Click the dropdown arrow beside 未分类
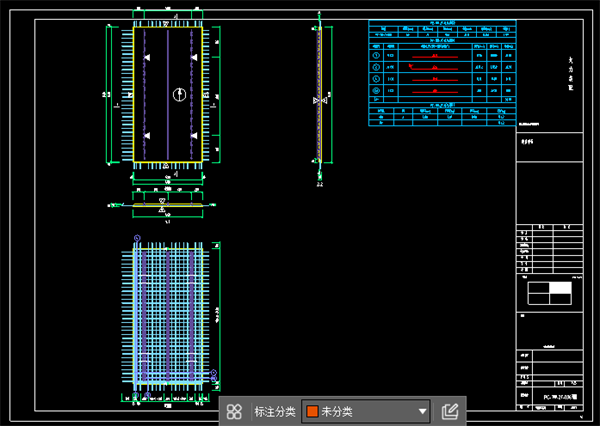Viewport: 600px width, 426px height. click(422, 412)
